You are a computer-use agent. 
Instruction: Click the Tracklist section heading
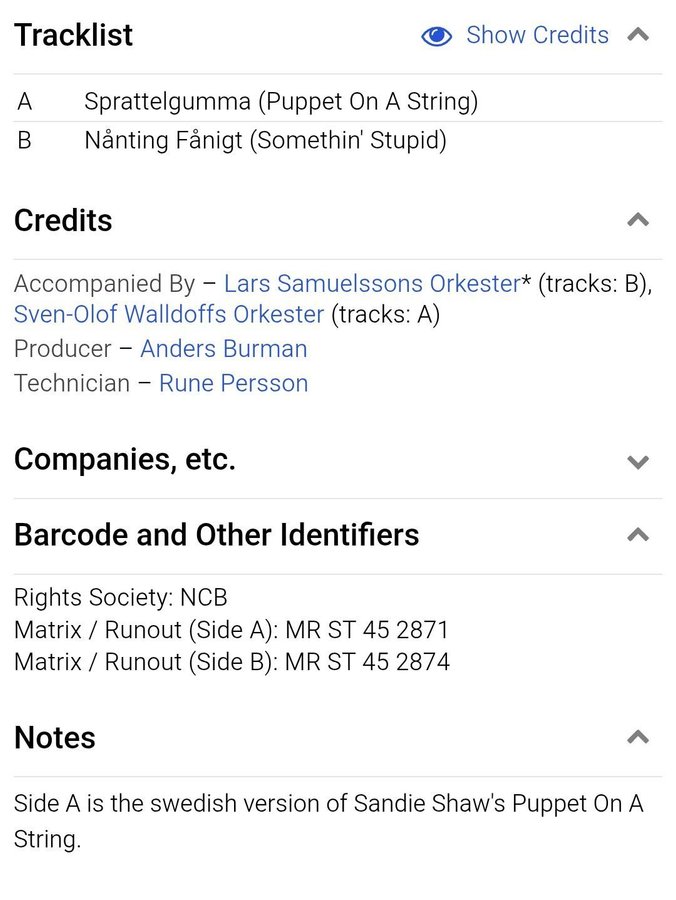[73, 35]
